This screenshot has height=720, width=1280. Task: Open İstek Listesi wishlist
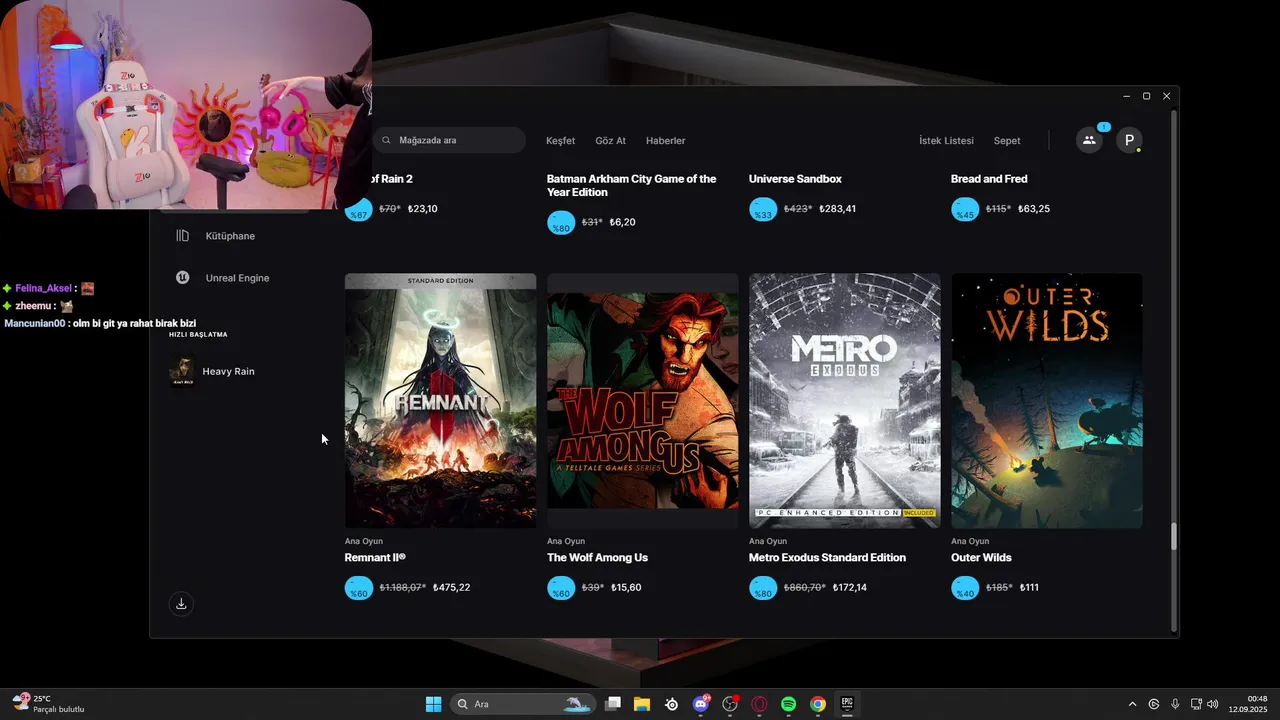tap(946, 141)
